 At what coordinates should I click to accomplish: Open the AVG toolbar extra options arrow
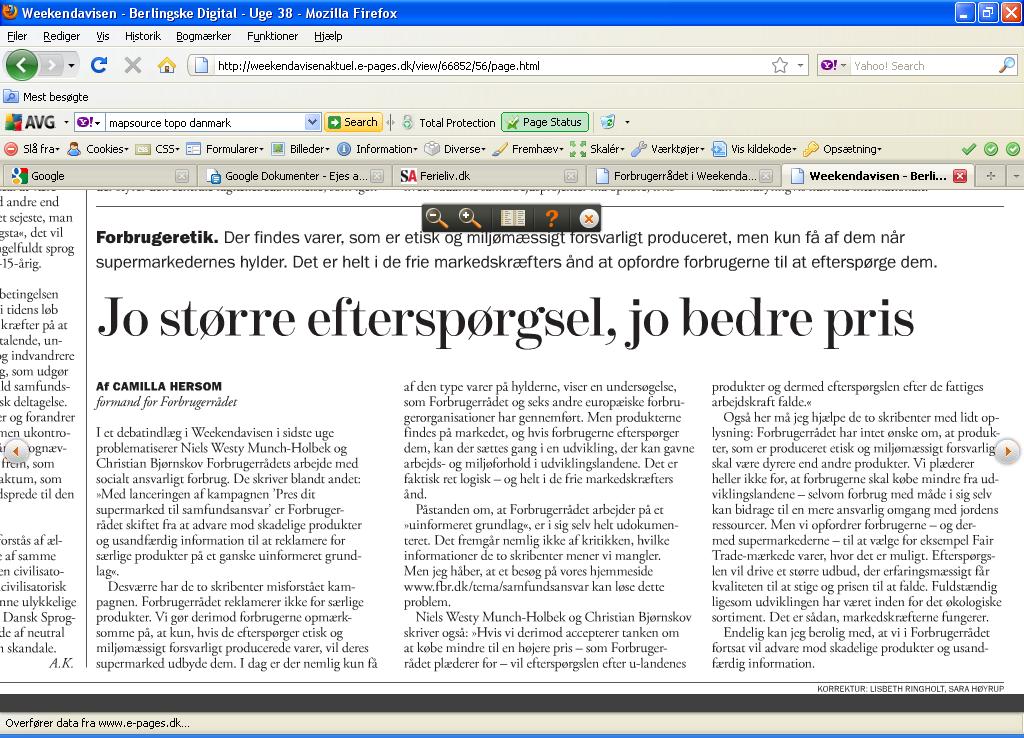point(627,122)
